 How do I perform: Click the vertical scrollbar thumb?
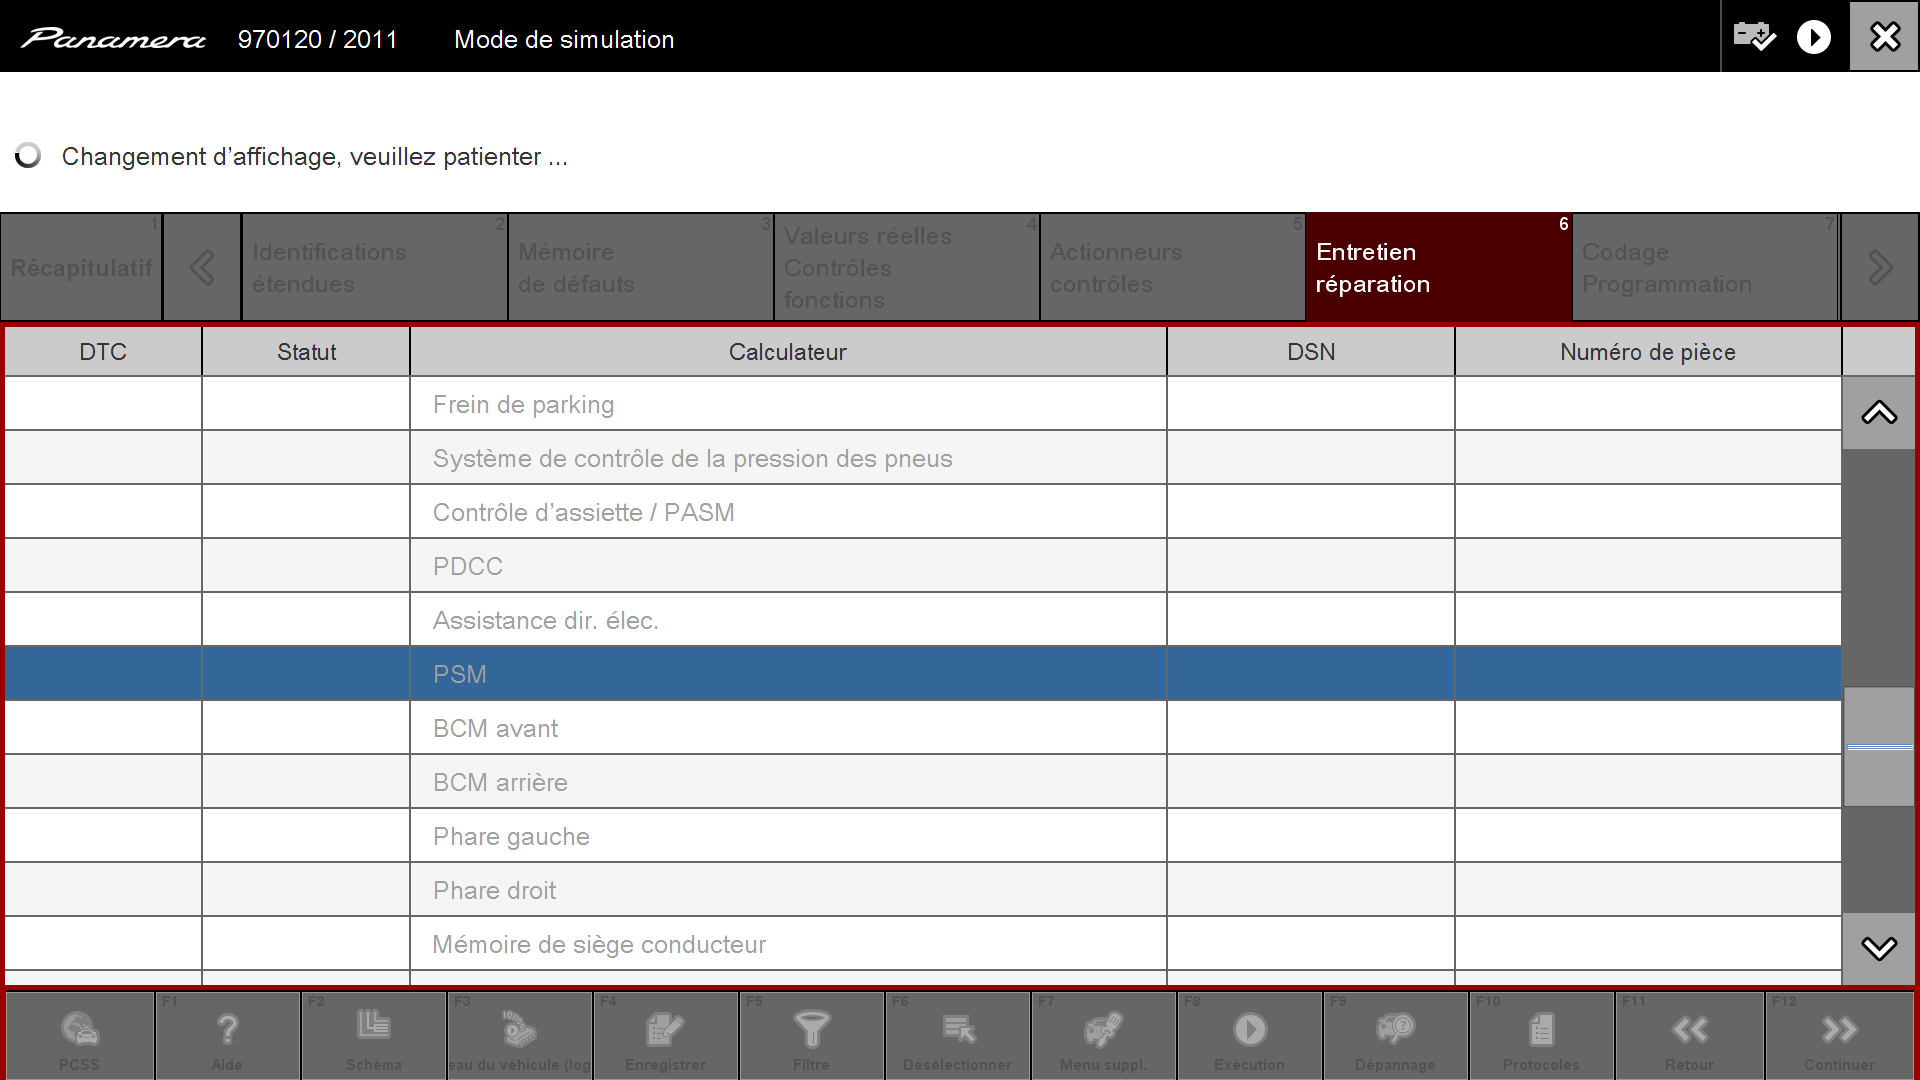(x=1879, y=746)
